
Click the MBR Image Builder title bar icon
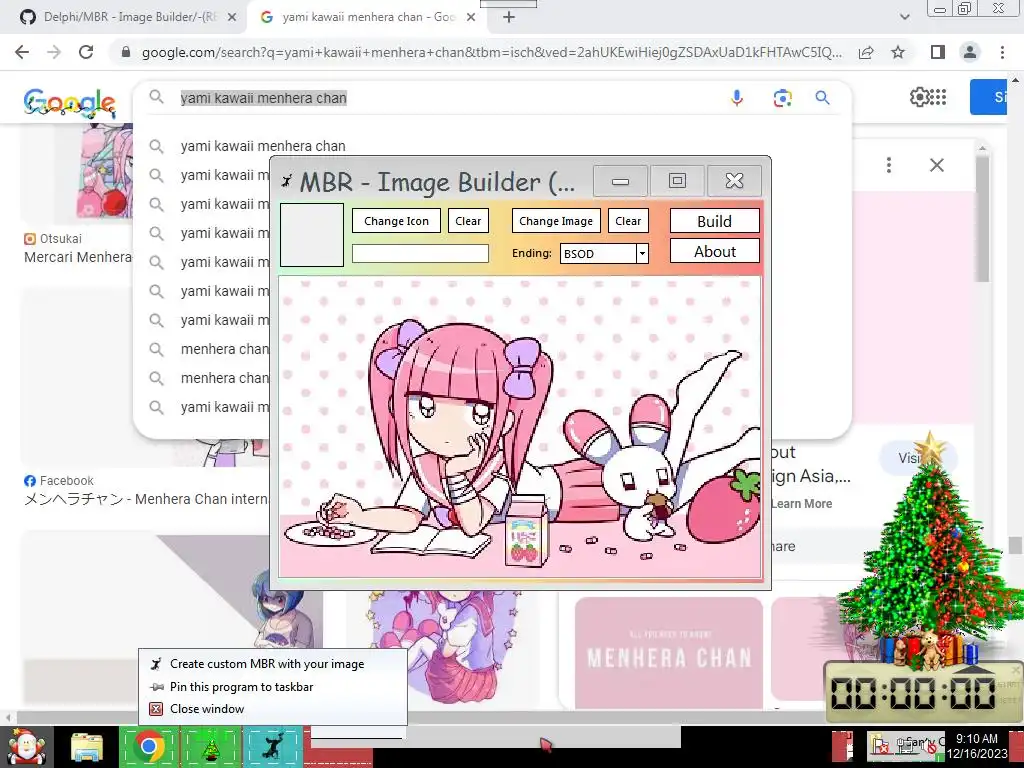click(286, 181)
